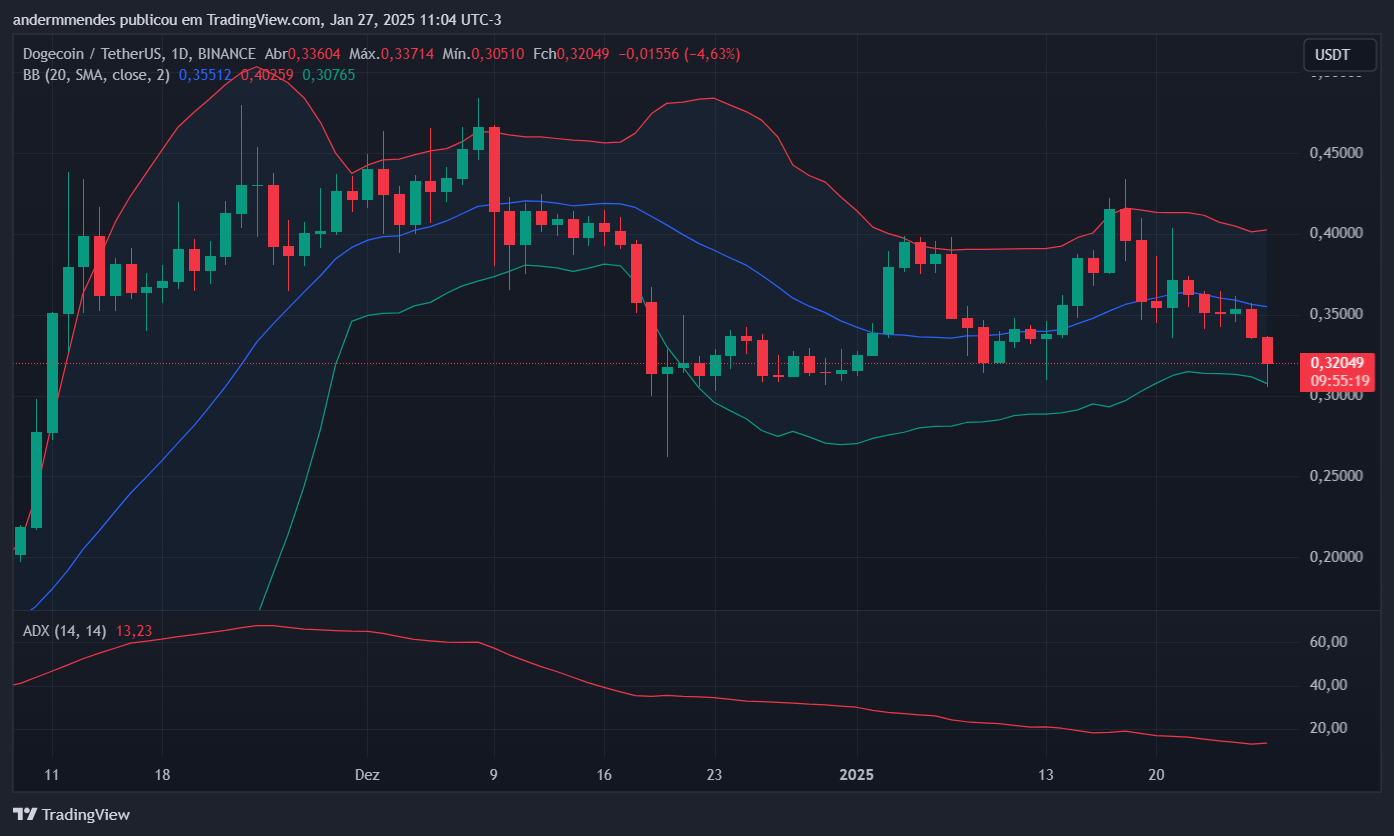
Task: Click the 13 date label on time axis
Action: (x=1046, y=775)
